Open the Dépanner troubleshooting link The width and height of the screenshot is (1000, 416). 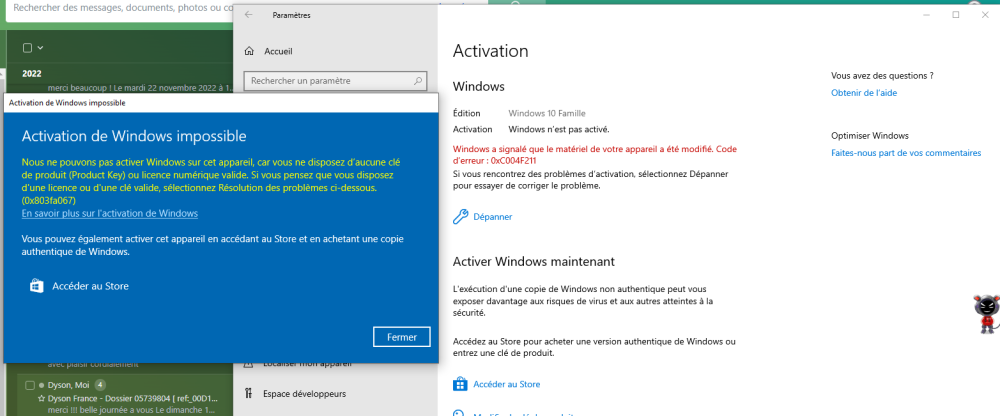(x=492, y=217)
